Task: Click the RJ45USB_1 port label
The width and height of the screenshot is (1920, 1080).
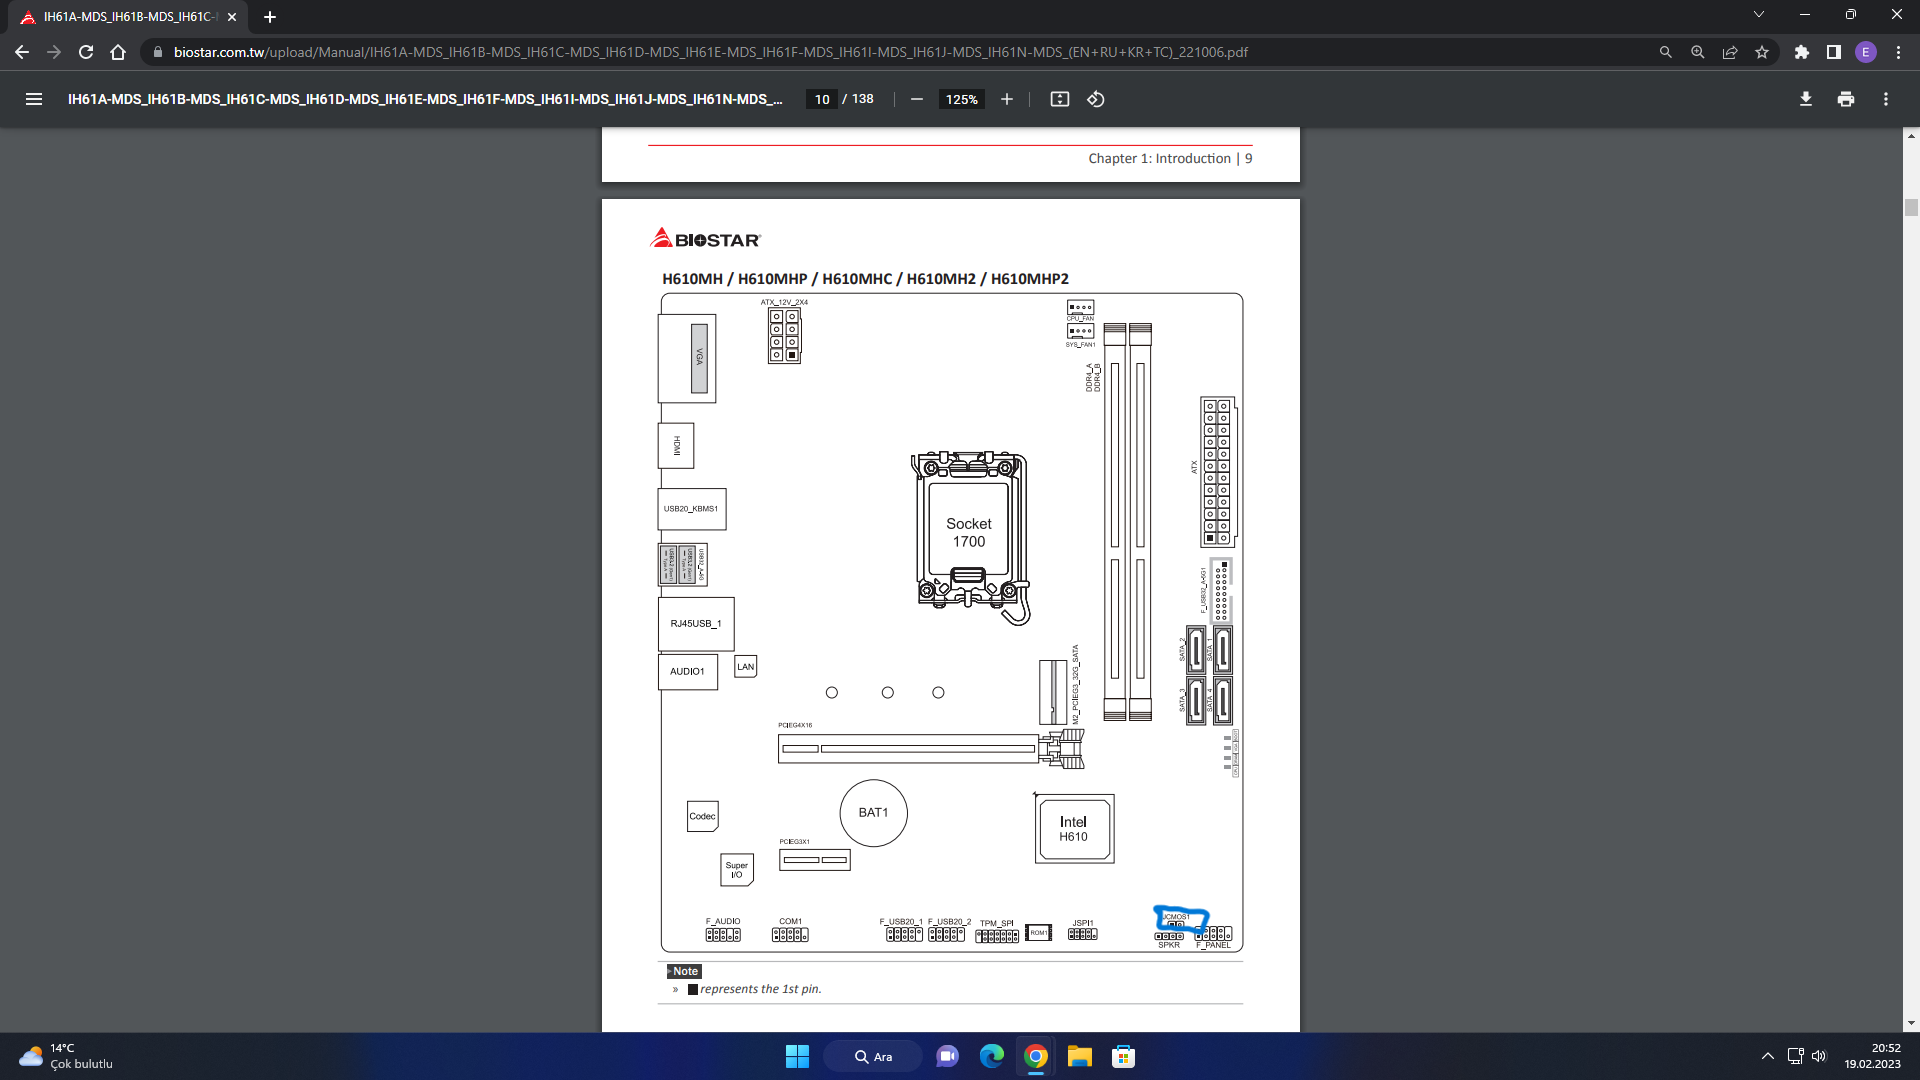Action: (x=695, y=624)
